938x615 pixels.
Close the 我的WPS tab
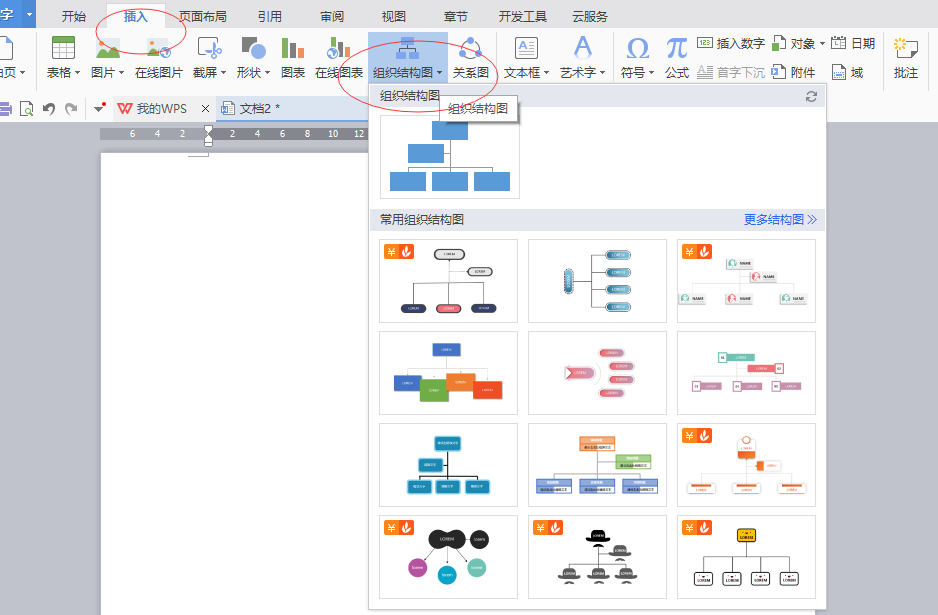click(205, 108)
